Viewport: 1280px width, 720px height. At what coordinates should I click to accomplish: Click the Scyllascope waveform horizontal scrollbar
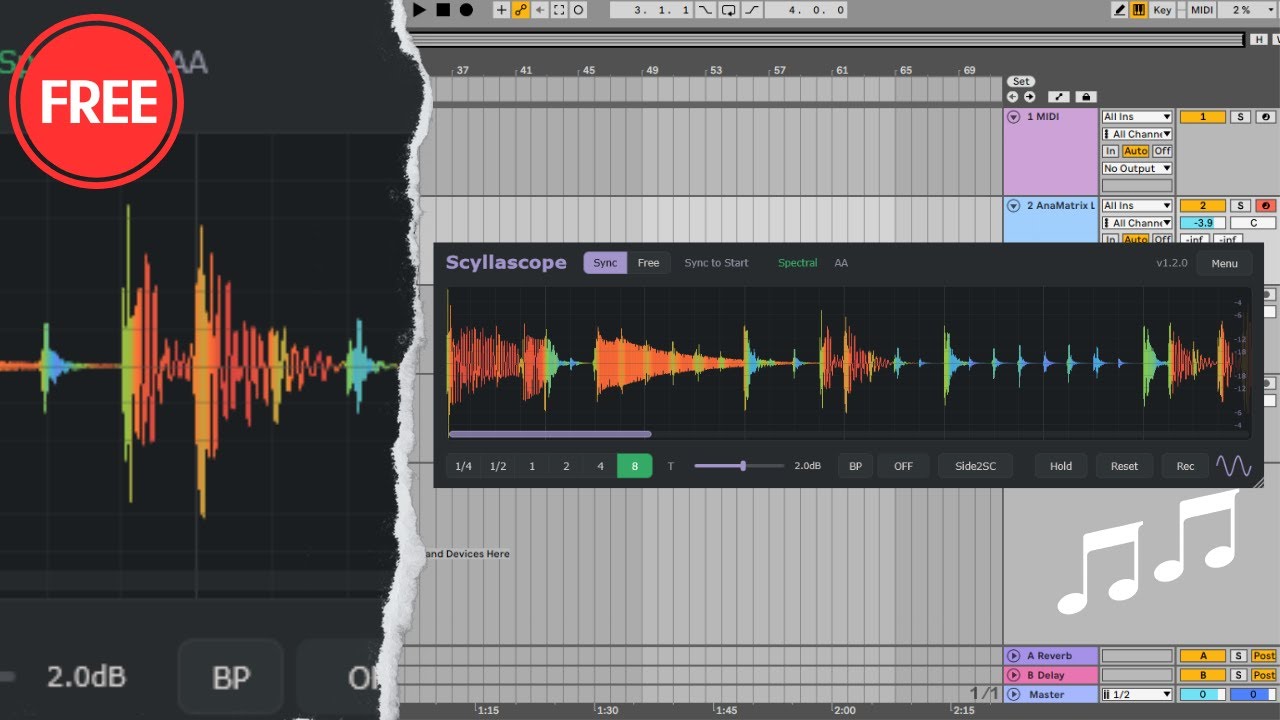[550, 434]
